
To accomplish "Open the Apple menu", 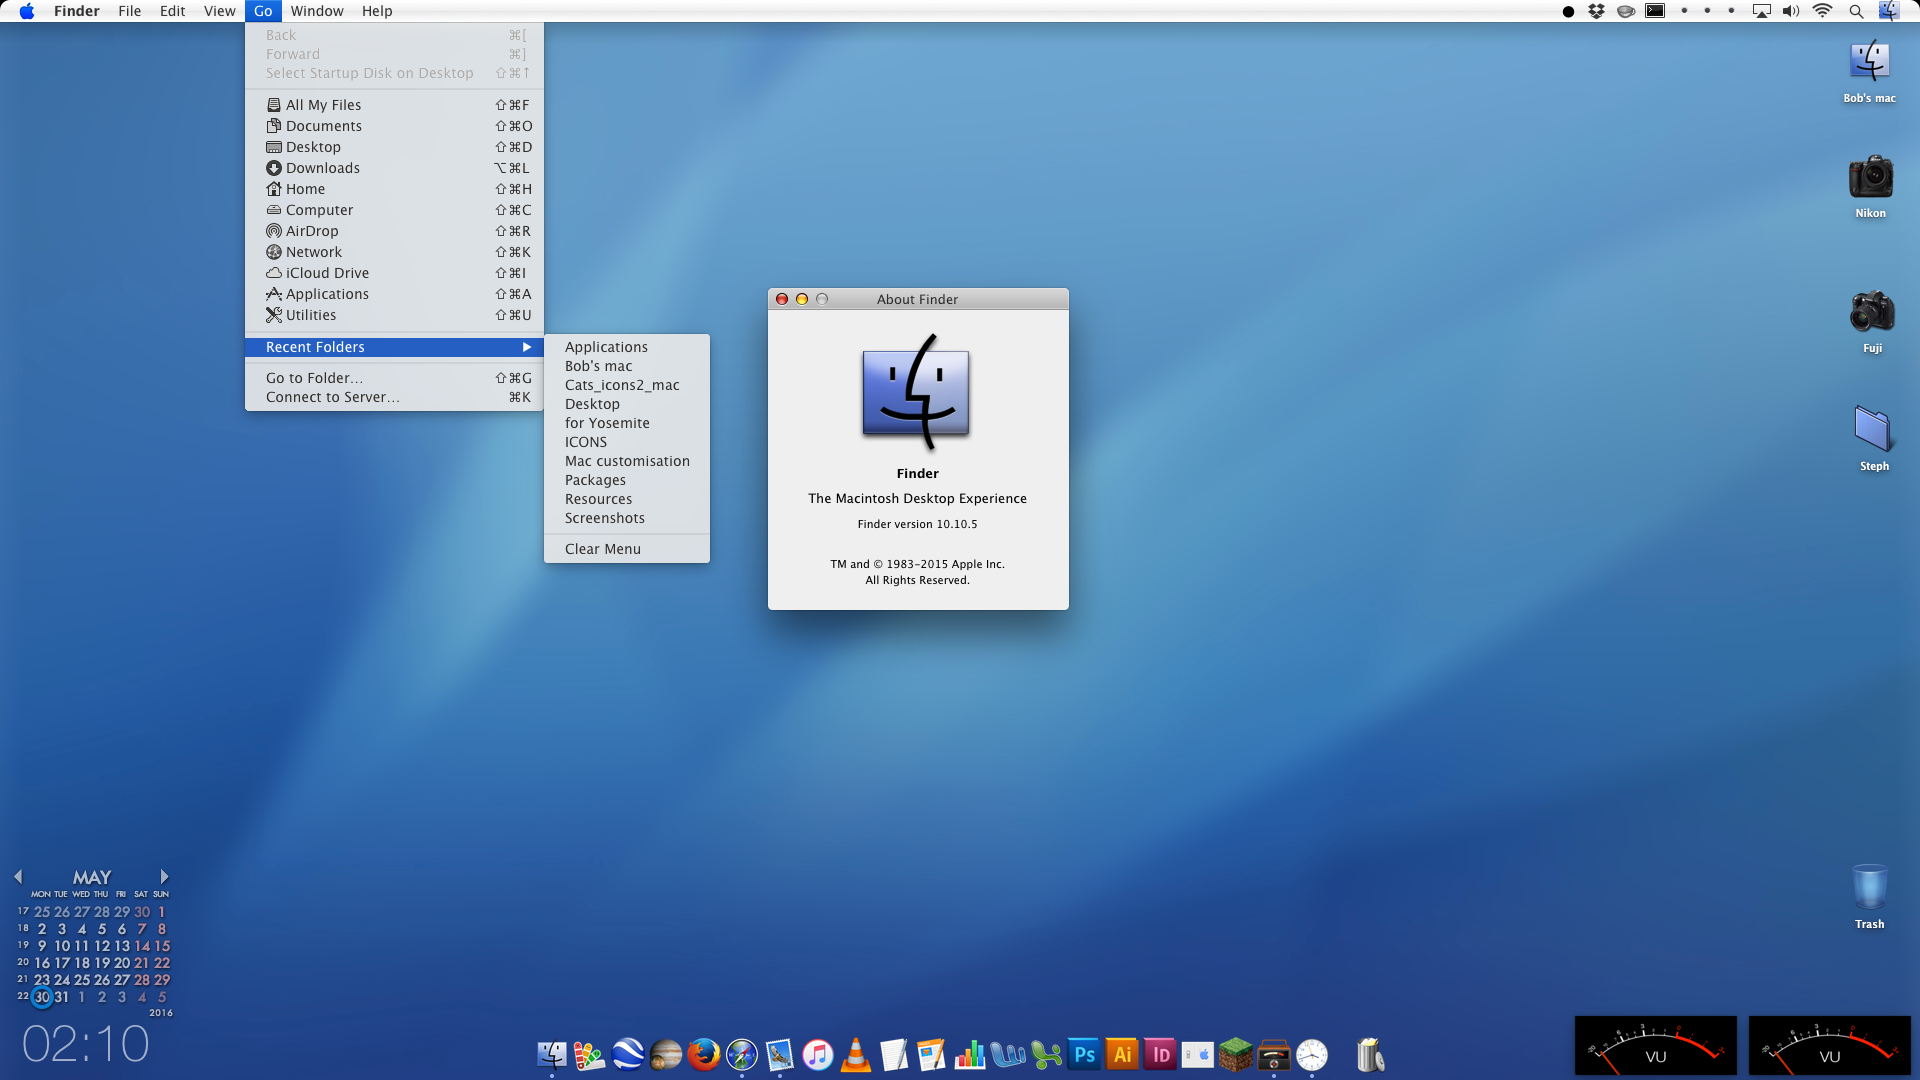I will coord(27,11).
